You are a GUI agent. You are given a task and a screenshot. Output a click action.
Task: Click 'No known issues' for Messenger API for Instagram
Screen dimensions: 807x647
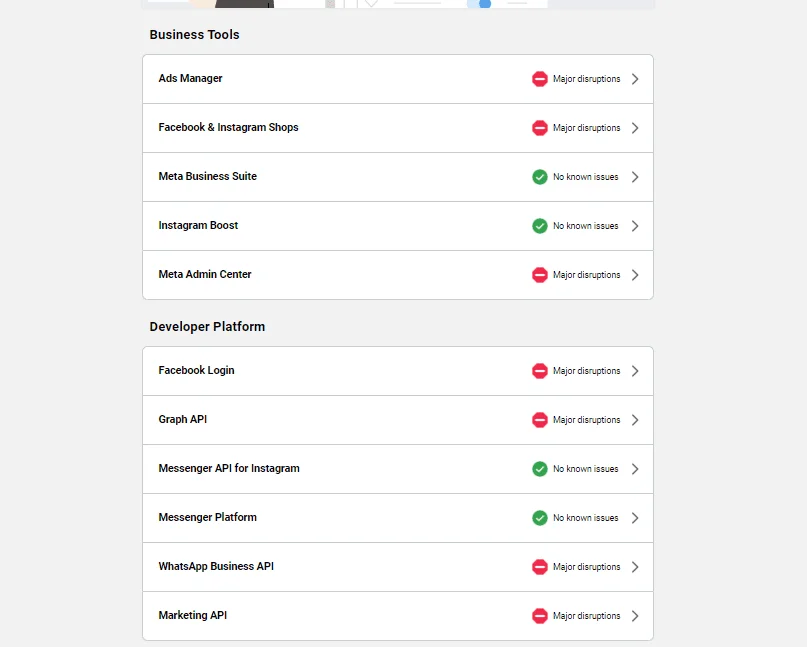[585, 469]
